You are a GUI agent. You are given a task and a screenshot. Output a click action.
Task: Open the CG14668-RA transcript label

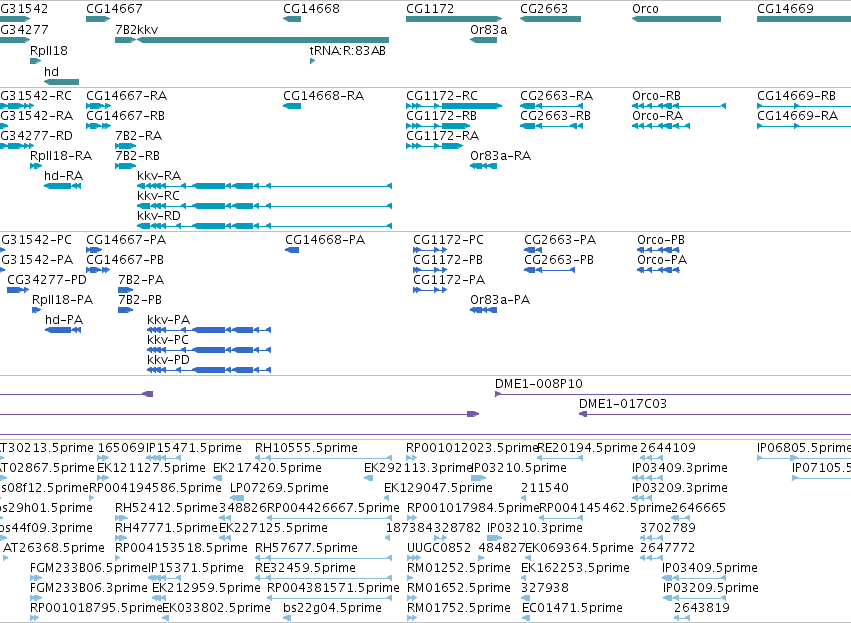323,96
